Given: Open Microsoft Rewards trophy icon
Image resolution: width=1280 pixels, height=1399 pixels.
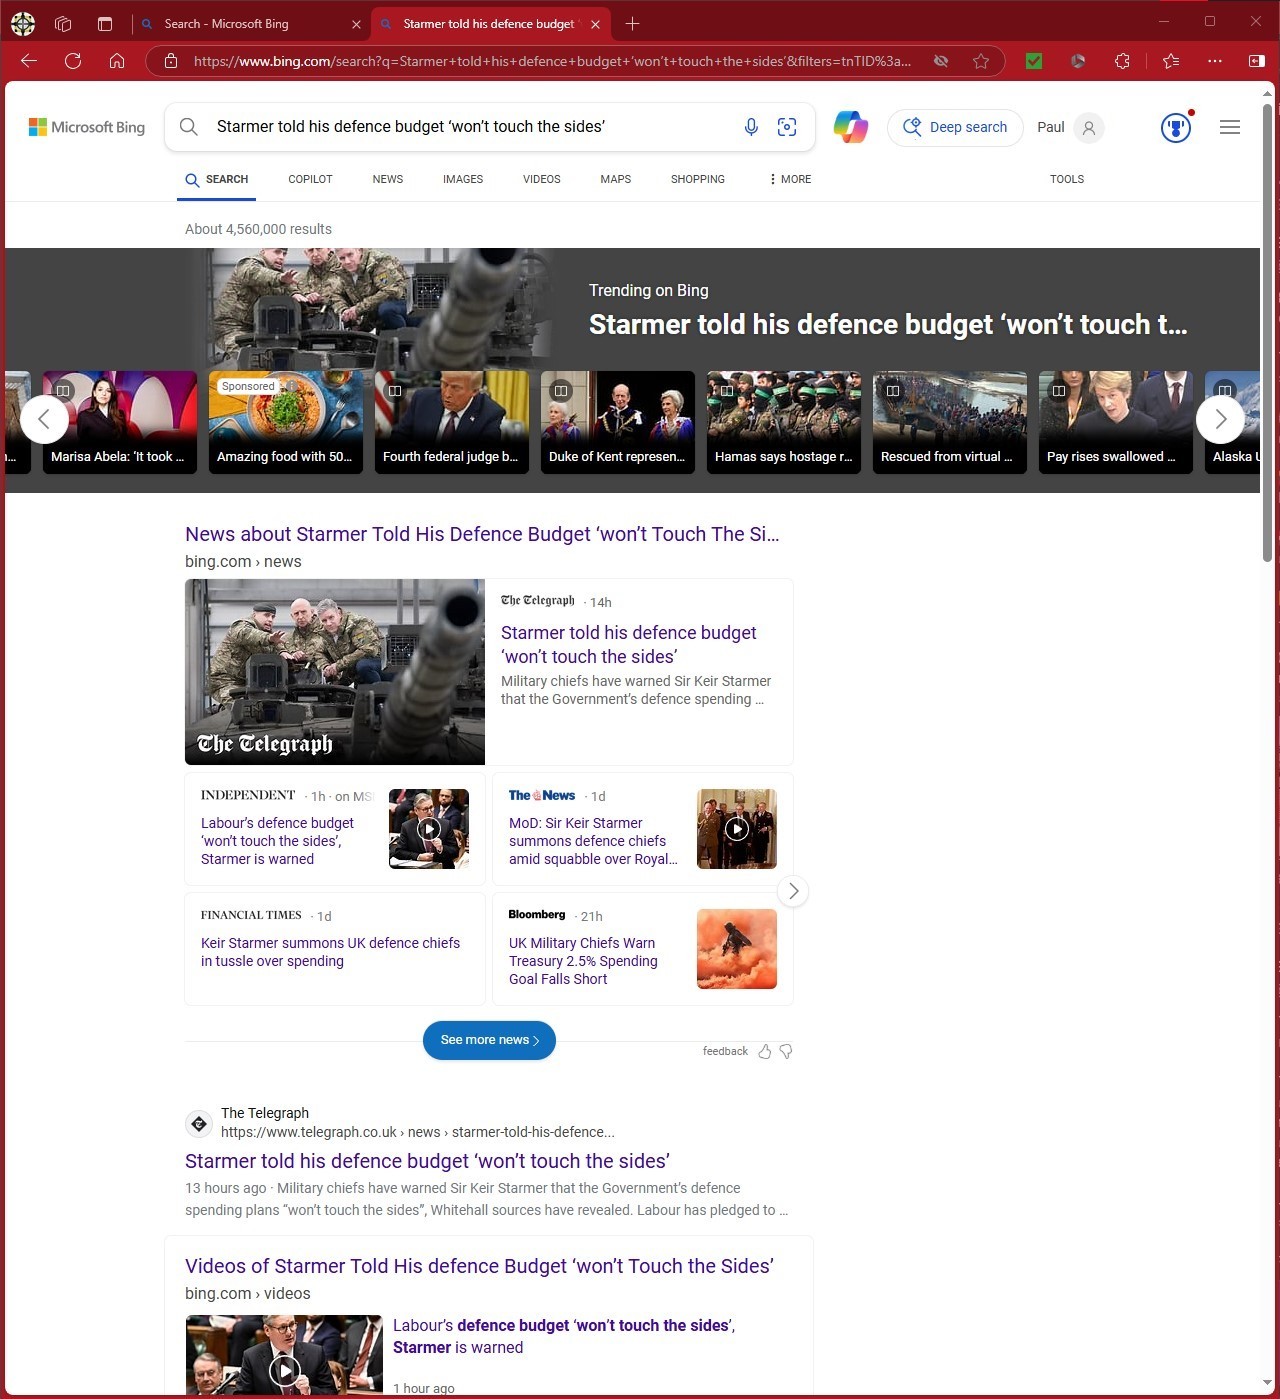Looking at the screenshot, I should [1176, 127].
